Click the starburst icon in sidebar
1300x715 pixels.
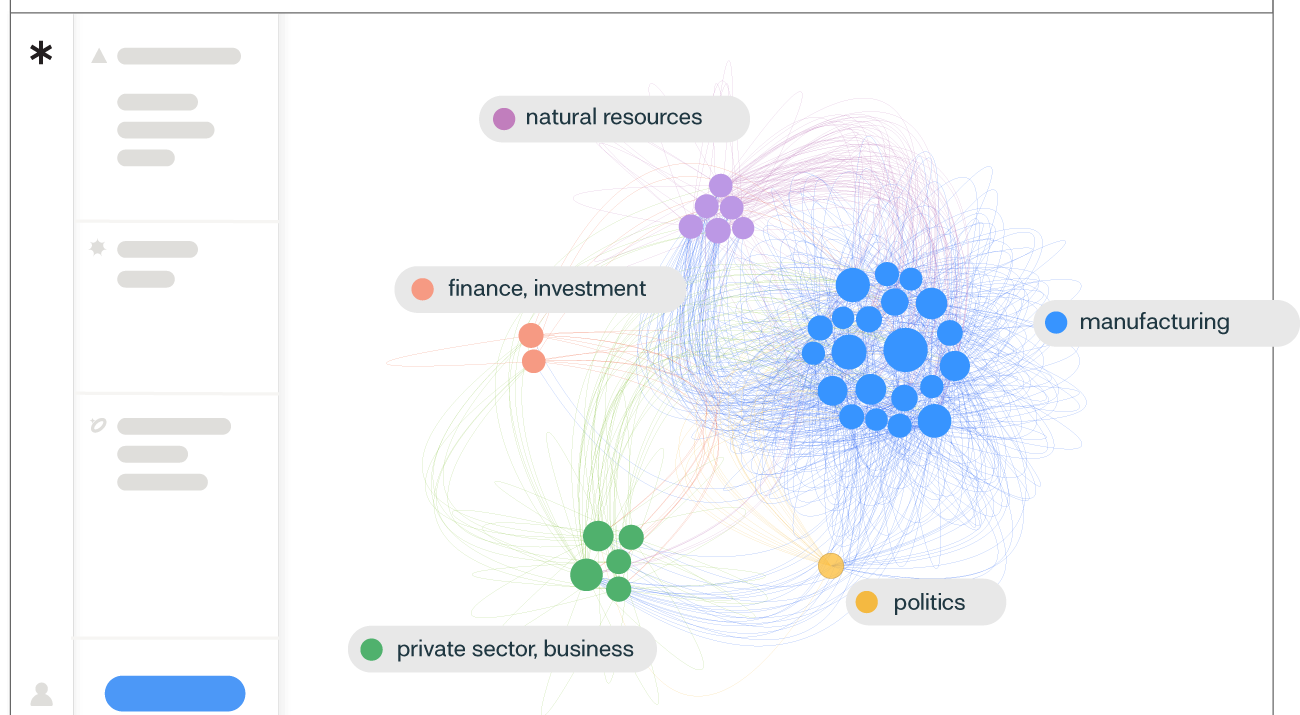point(98,248)
